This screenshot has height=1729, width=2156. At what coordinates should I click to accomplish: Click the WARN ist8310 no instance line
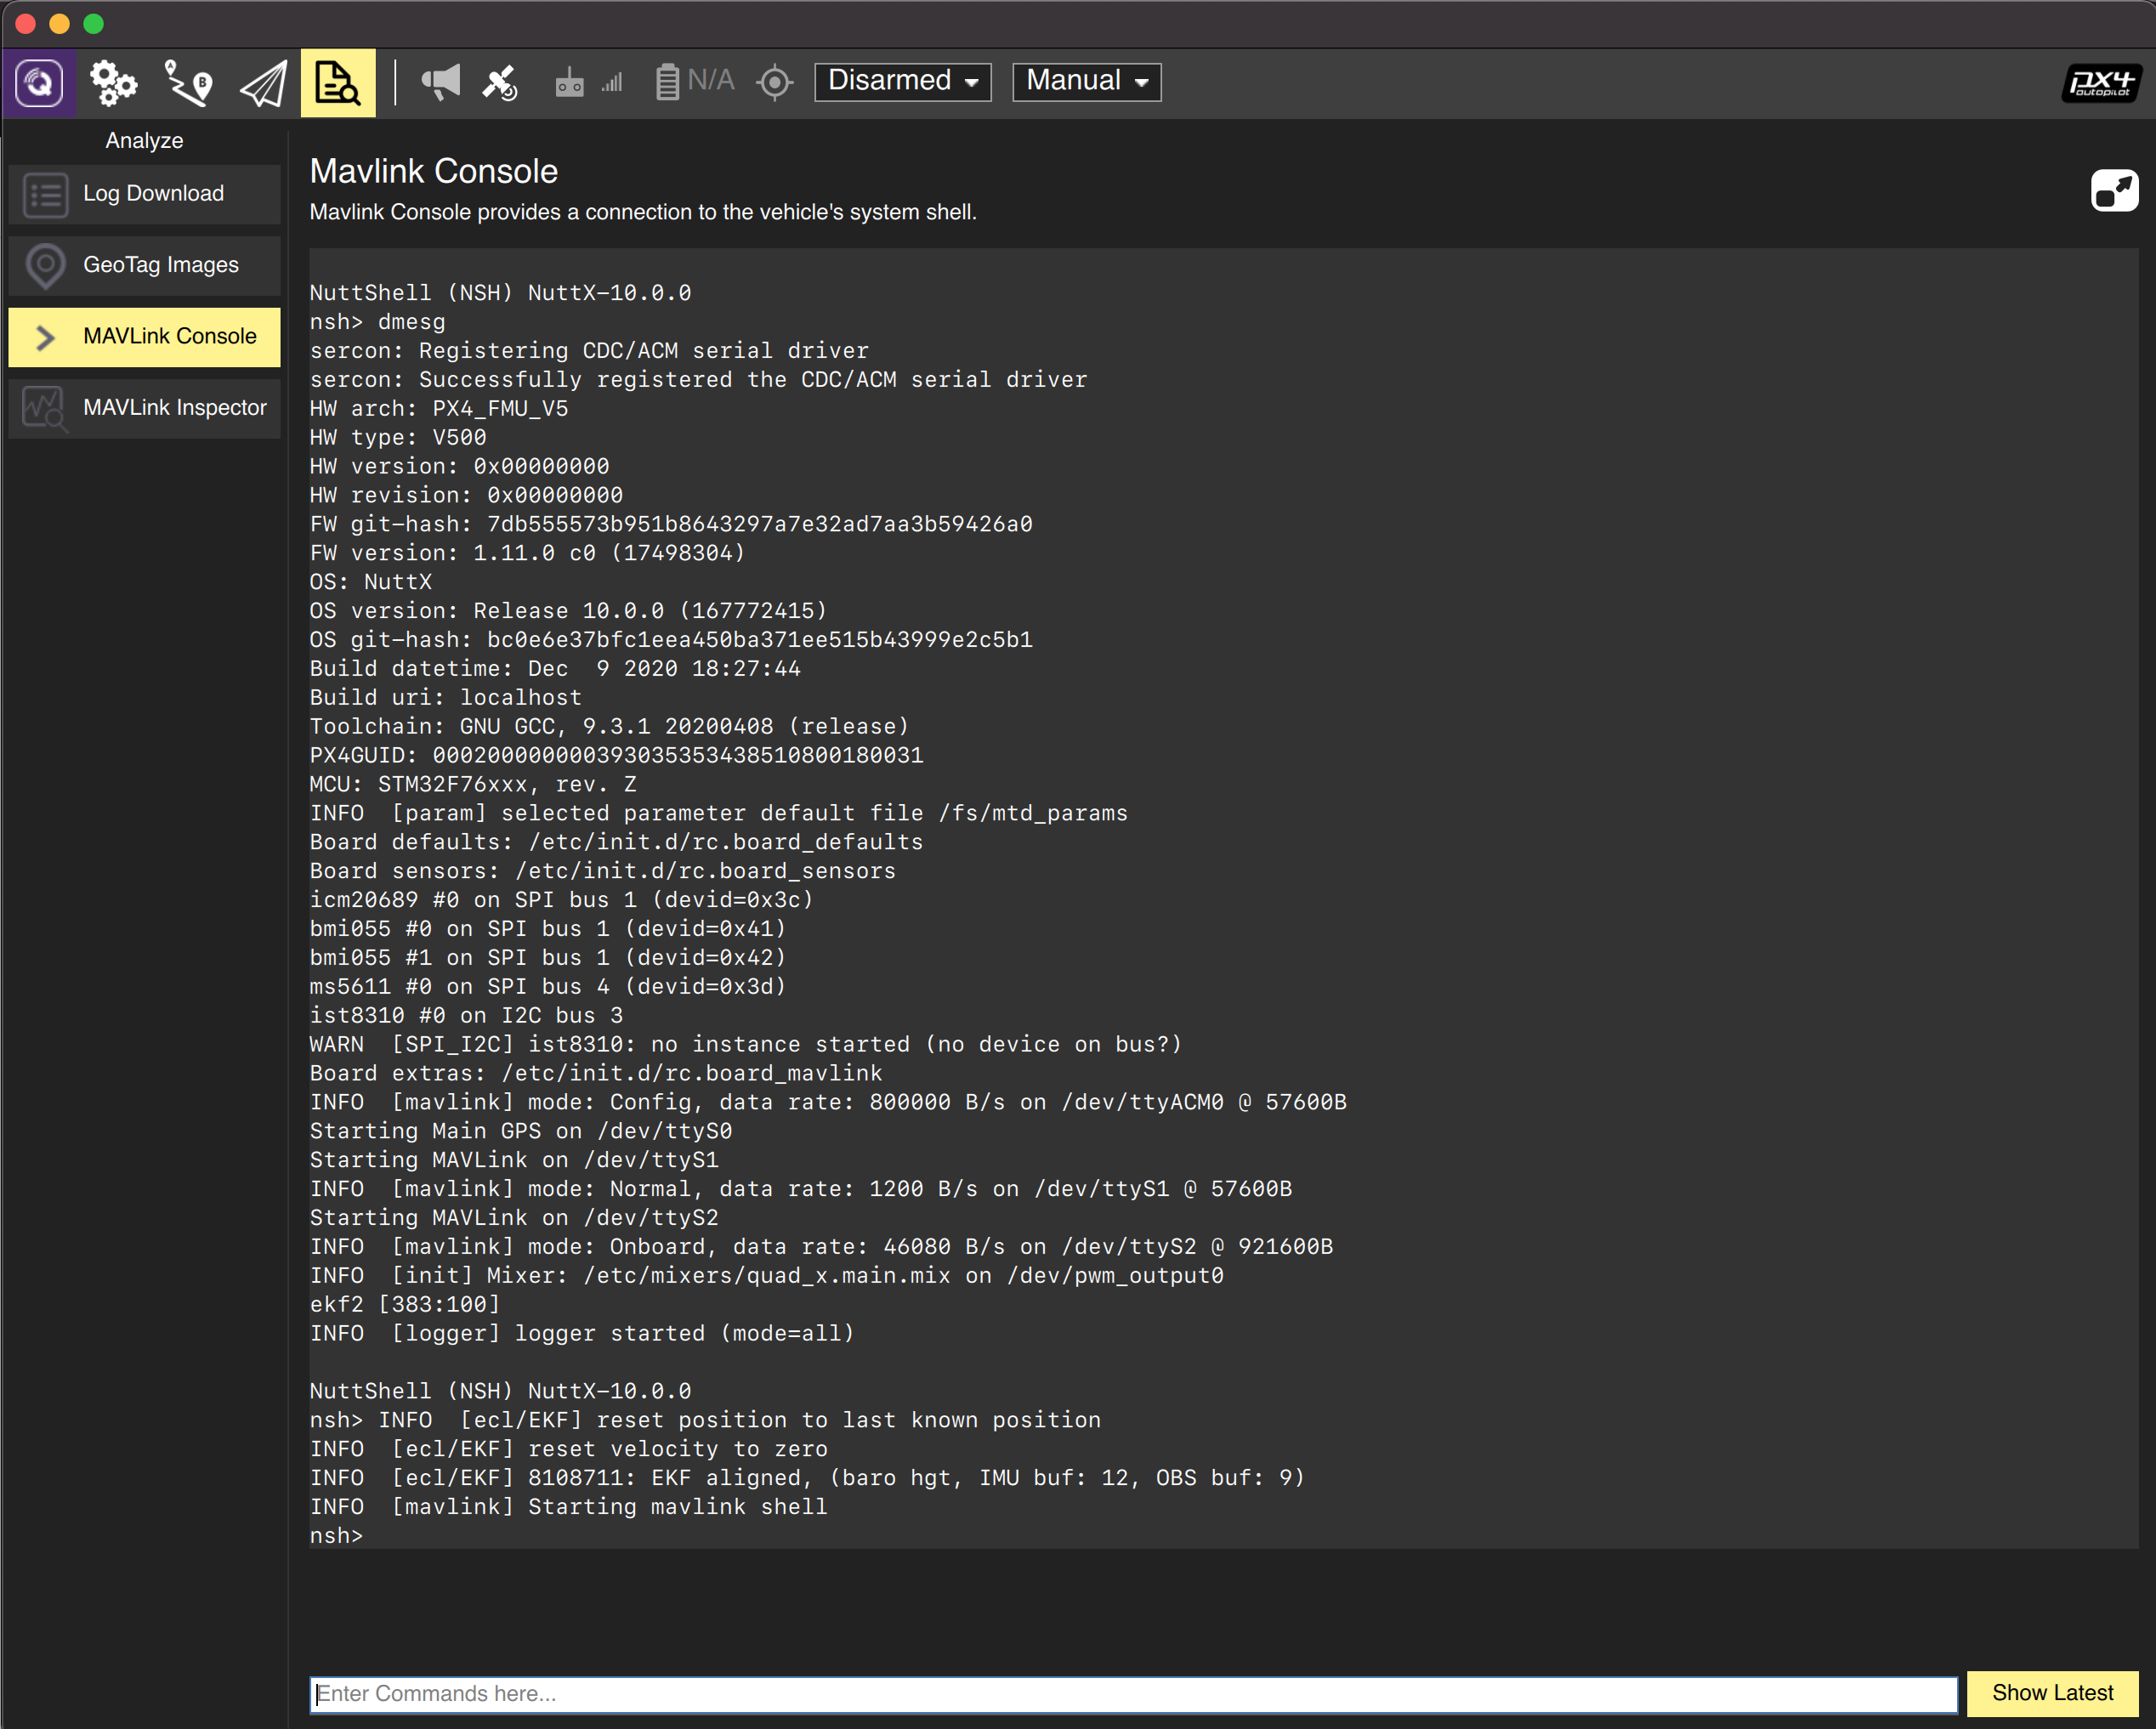[746, 1044]
